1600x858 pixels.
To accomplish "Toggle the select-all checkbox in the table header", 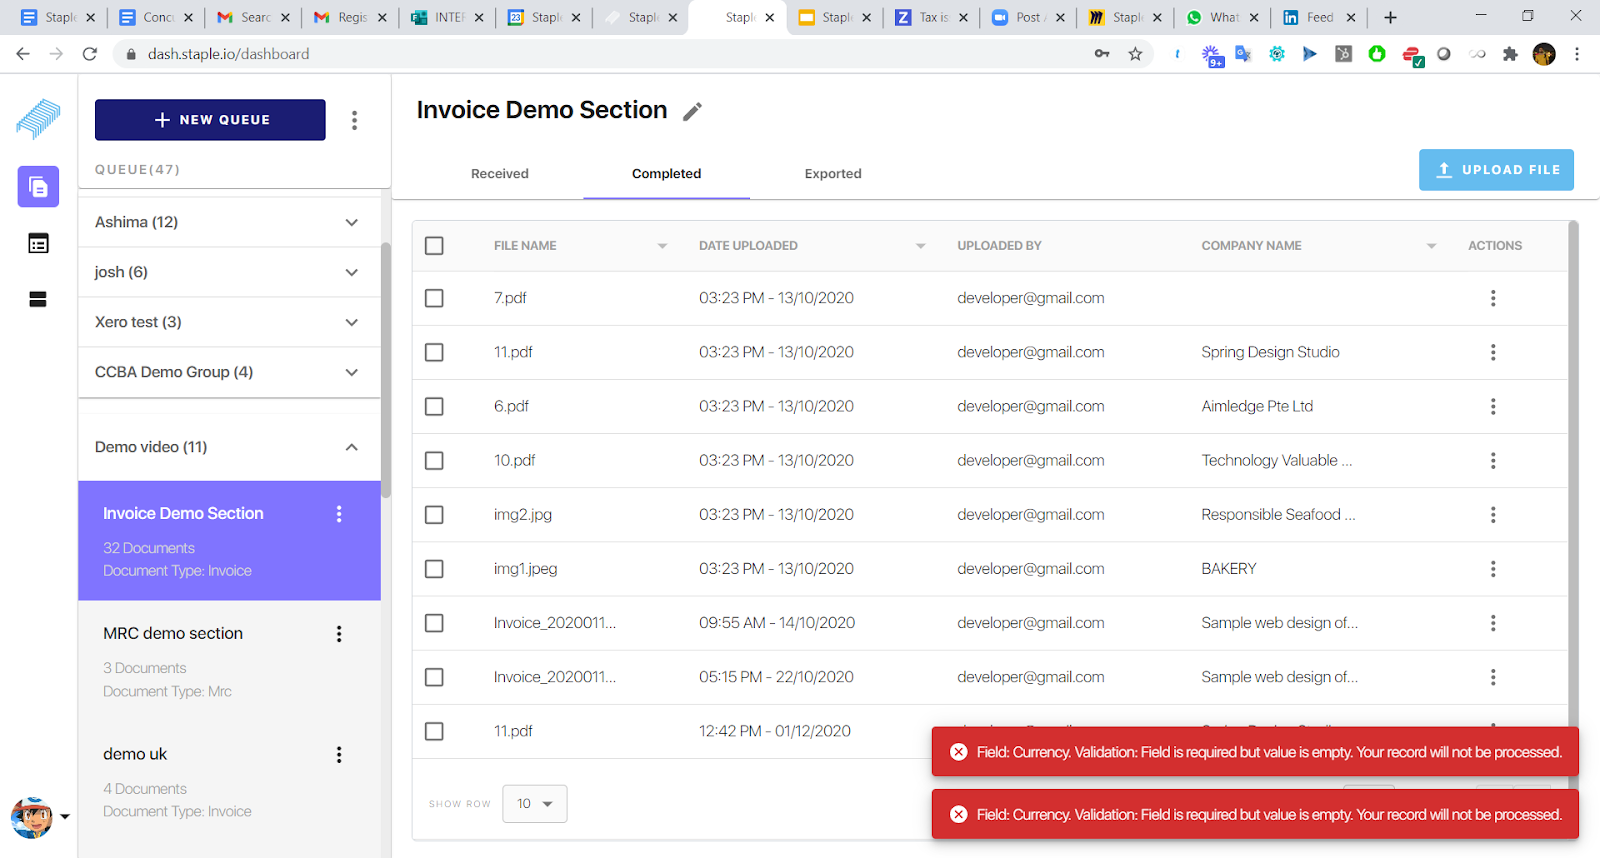I will point(434,246).
